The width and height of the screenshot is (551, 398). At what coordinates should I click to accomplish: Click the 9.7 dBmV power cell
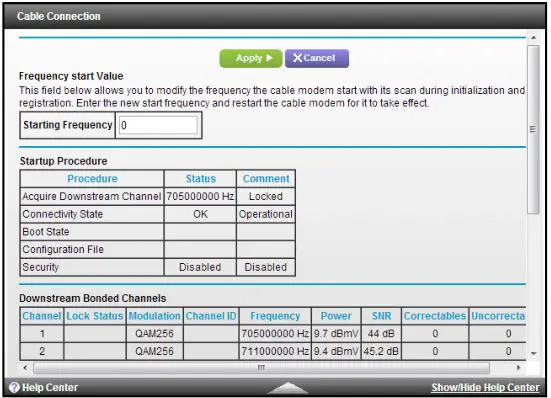336,334
